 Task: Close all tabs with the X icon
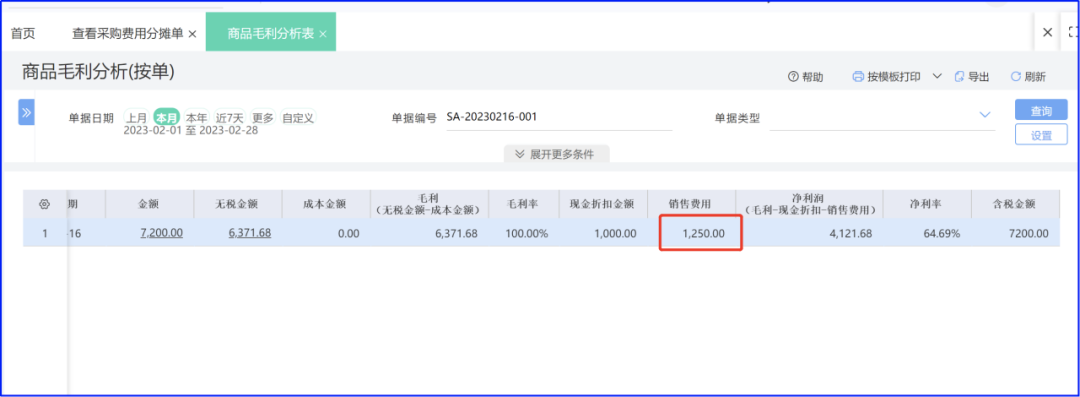[1048, 32]
